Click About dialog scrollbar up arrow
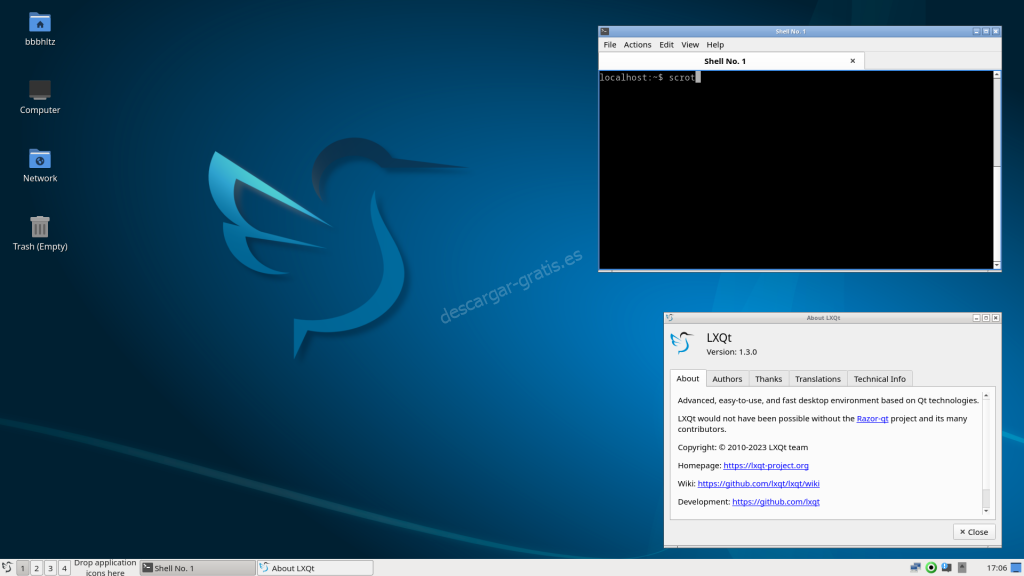1024x576 pixels. [986, 396]
